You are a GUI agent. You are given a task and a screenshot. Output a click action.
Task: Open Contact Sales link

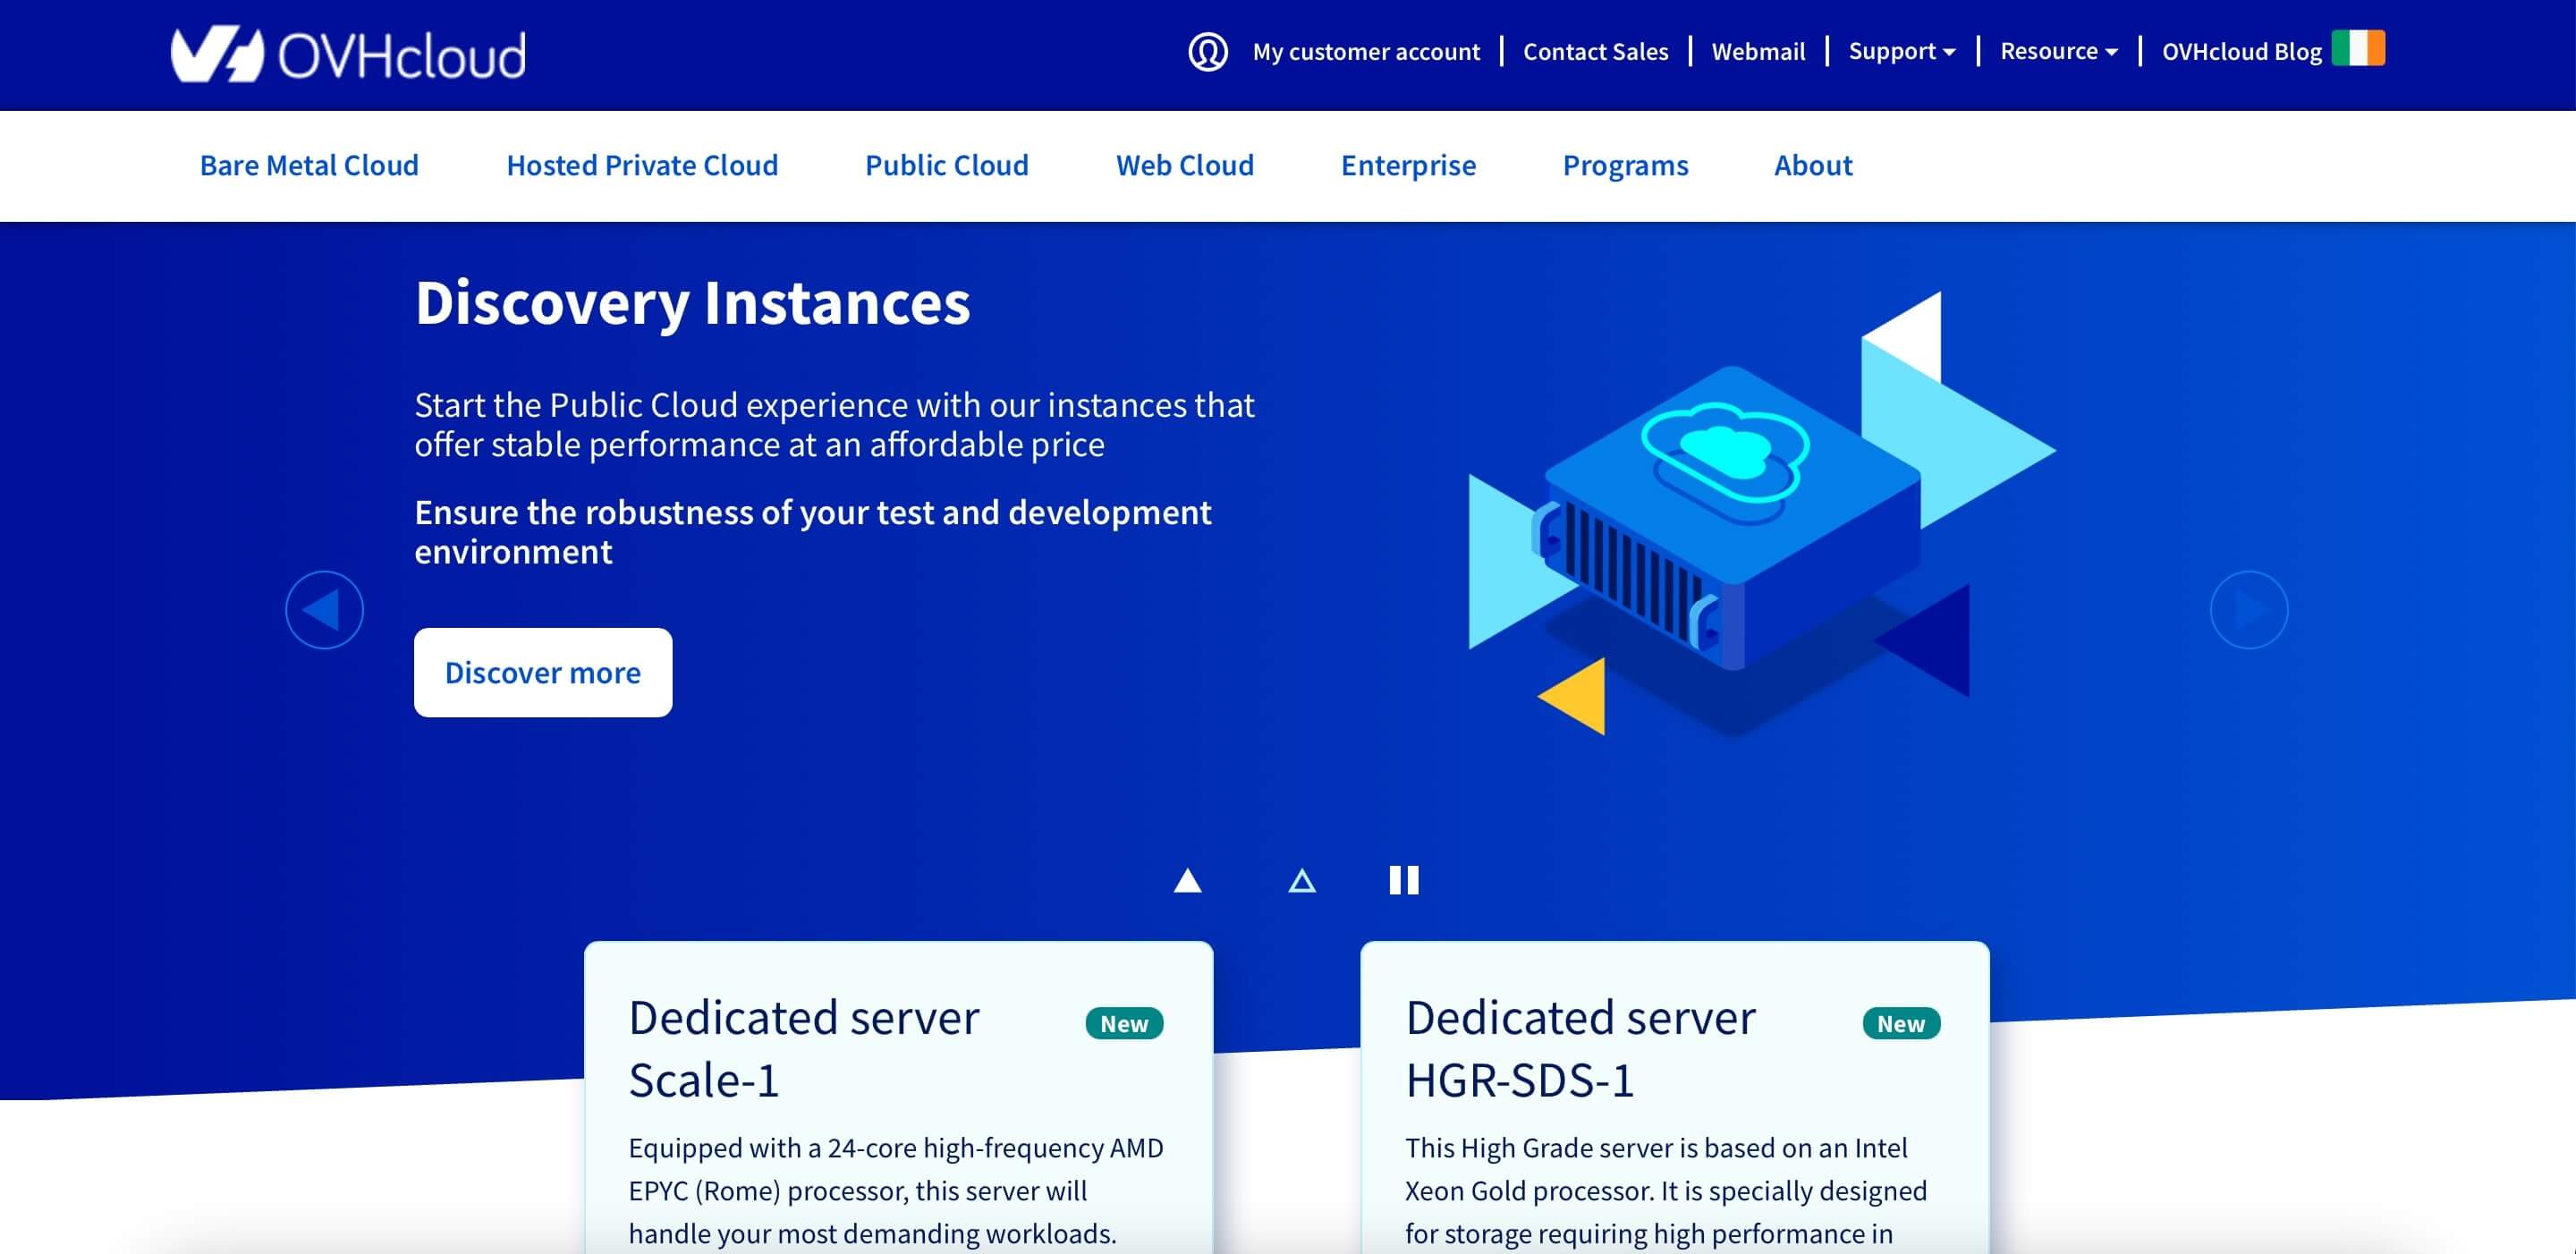[x=1595, y=52]
